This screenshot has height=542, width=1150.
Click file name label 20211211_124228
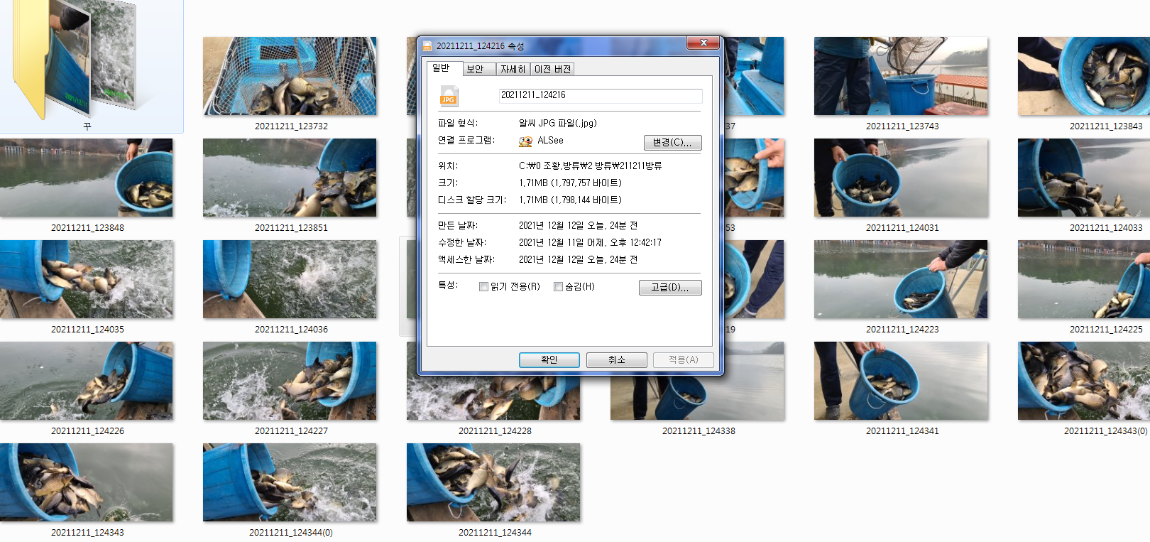(x=495, y=431)
